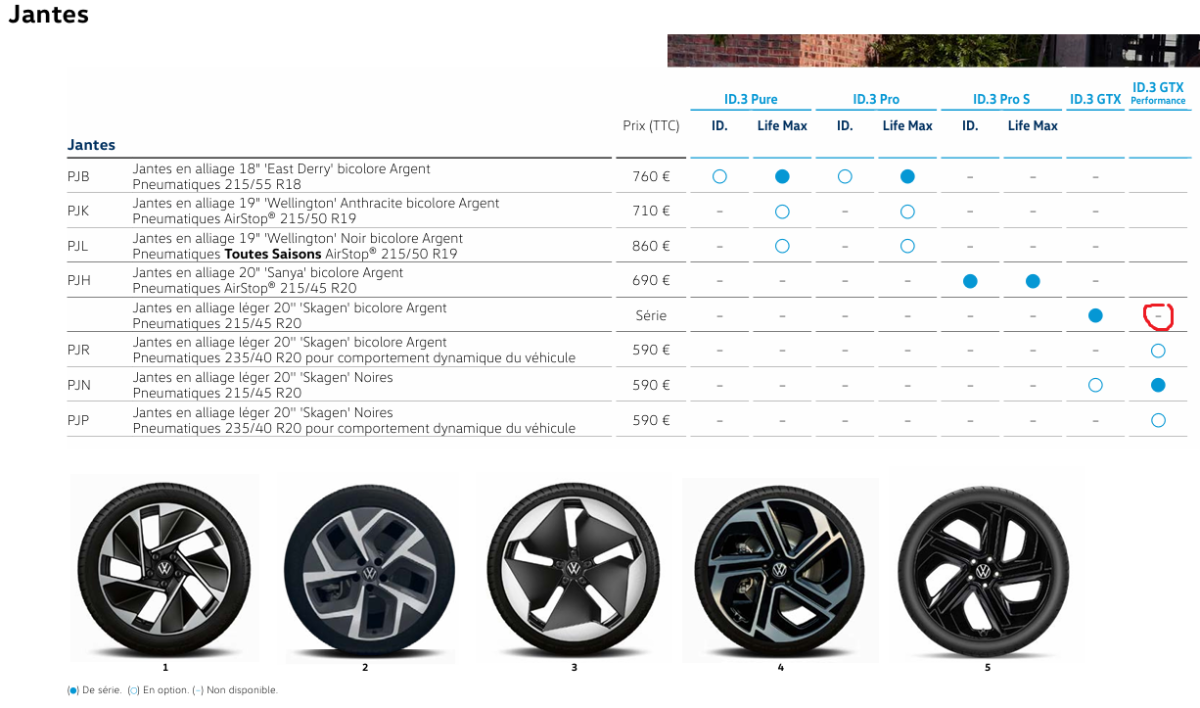Click the ID.3 GTX Performance column header

(1158, 93)
